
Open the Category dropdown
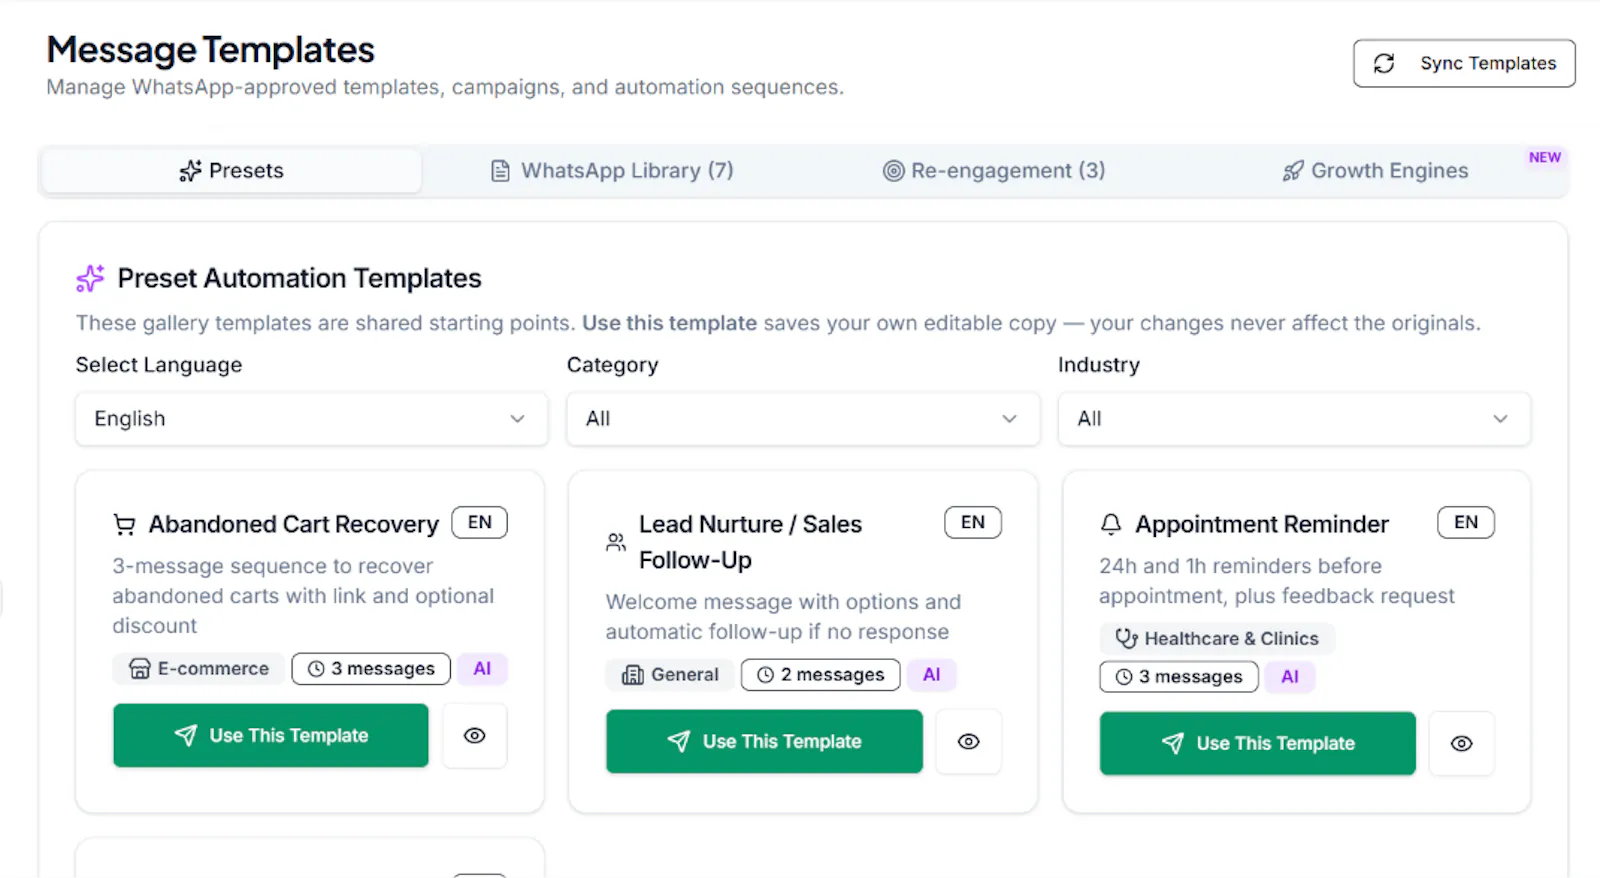click(x=803, y=419)
